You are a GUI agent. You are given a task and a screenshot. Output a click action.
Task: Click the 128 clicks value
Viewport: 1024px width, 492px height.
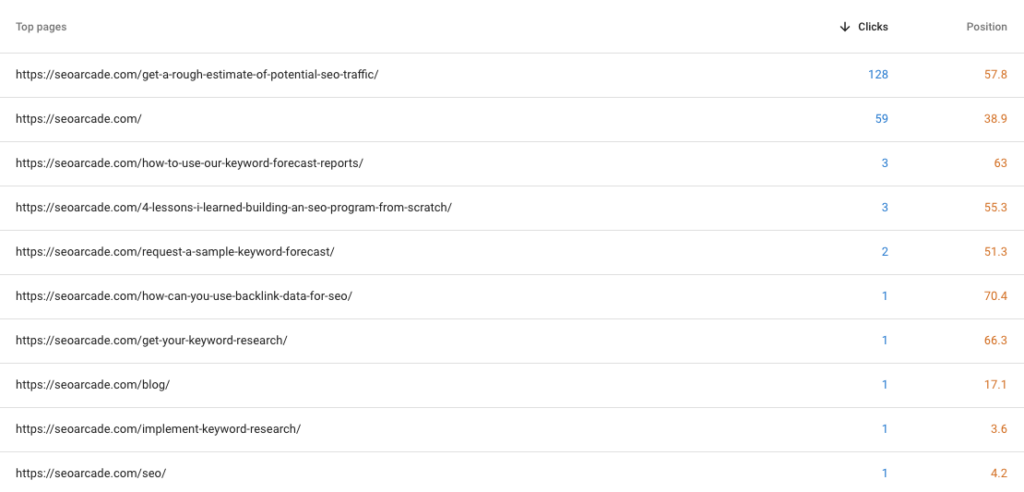878,74
